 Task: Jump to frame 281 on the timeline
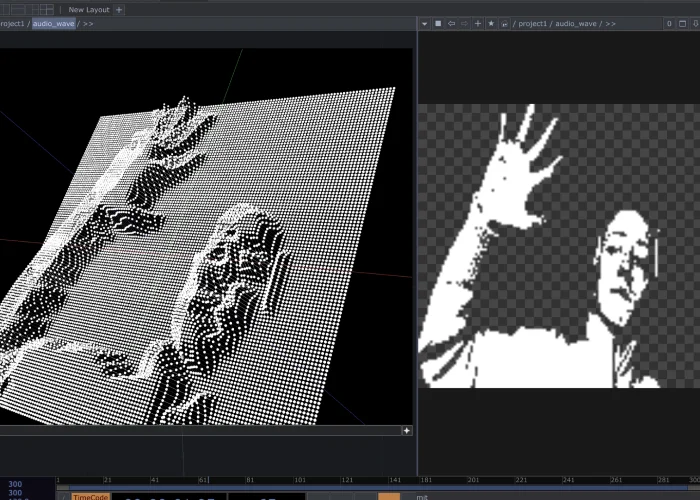[663, 480]
